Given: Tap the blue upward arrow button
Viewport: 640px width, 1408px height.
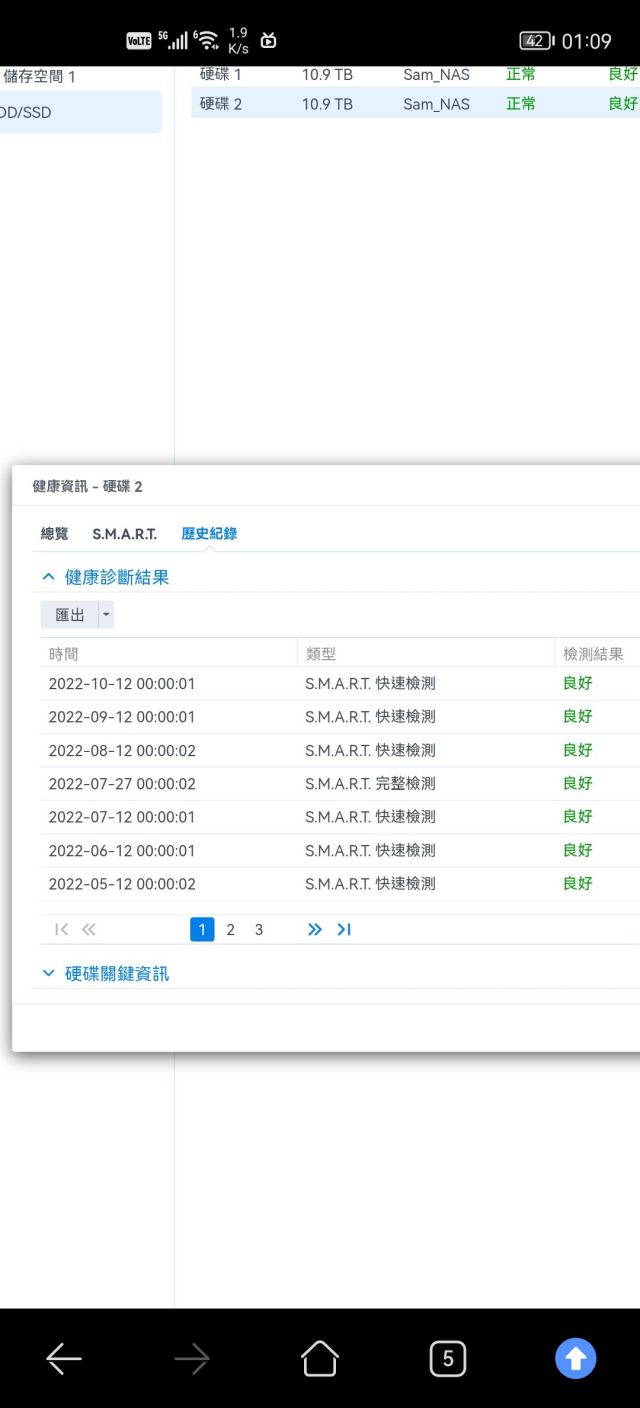Looking at the screenshot, I should coord(575,1358).
